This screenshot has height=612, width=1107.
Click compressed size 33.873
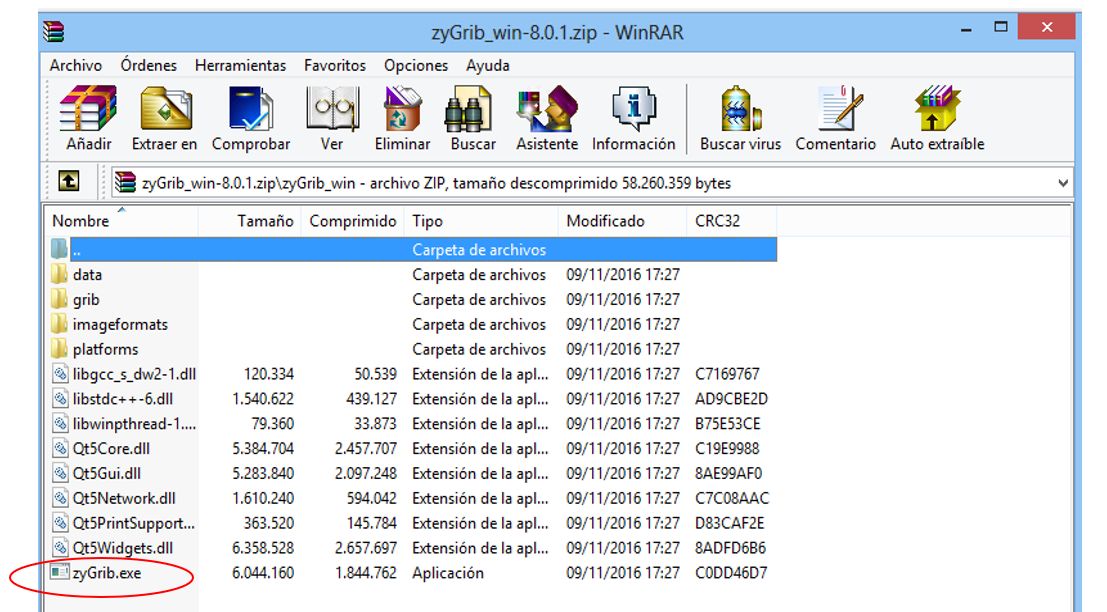click(x=375, y=424)
